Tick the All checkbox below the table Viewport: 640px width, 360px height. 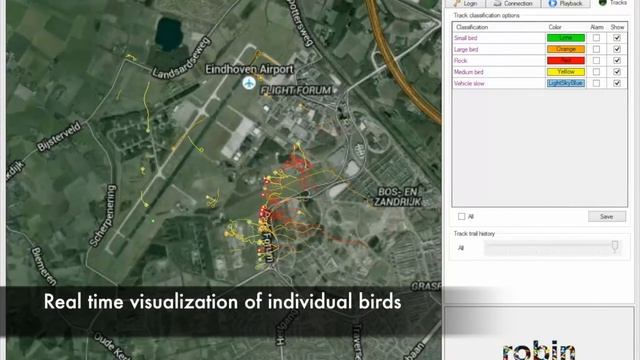coord(462,216)
